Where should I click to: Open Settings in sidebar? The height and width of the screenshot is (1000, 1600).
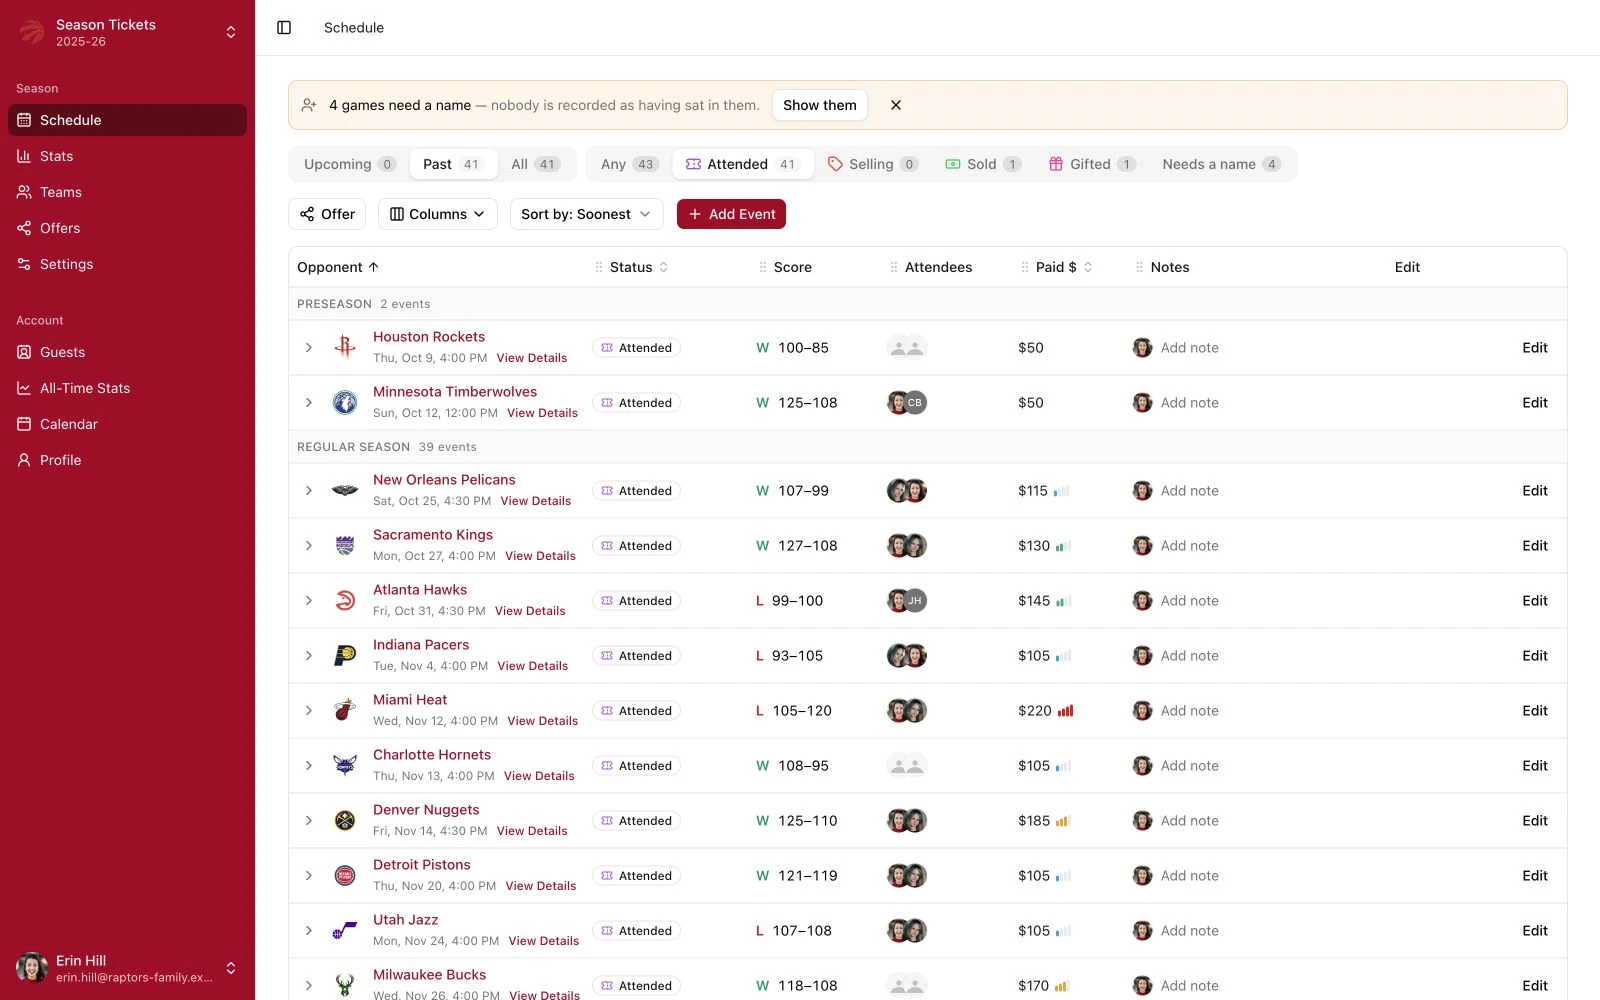[x=127, y=264]
